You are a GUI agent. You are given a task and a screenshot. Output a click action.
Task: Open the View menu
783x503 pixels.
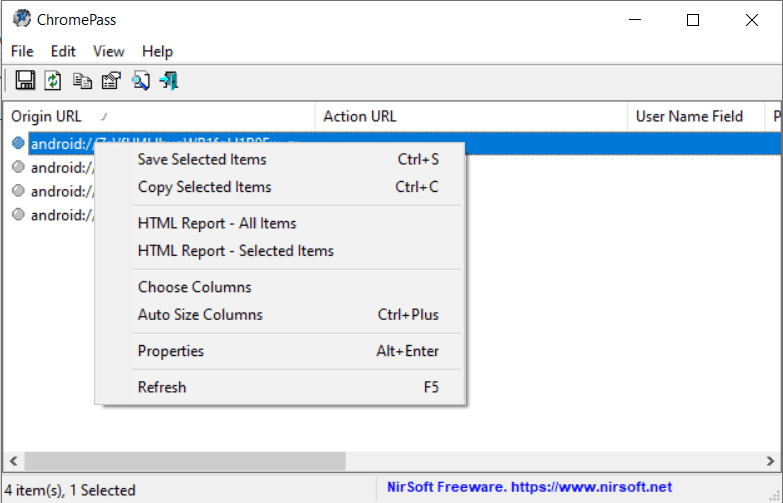tap(109, 51)
